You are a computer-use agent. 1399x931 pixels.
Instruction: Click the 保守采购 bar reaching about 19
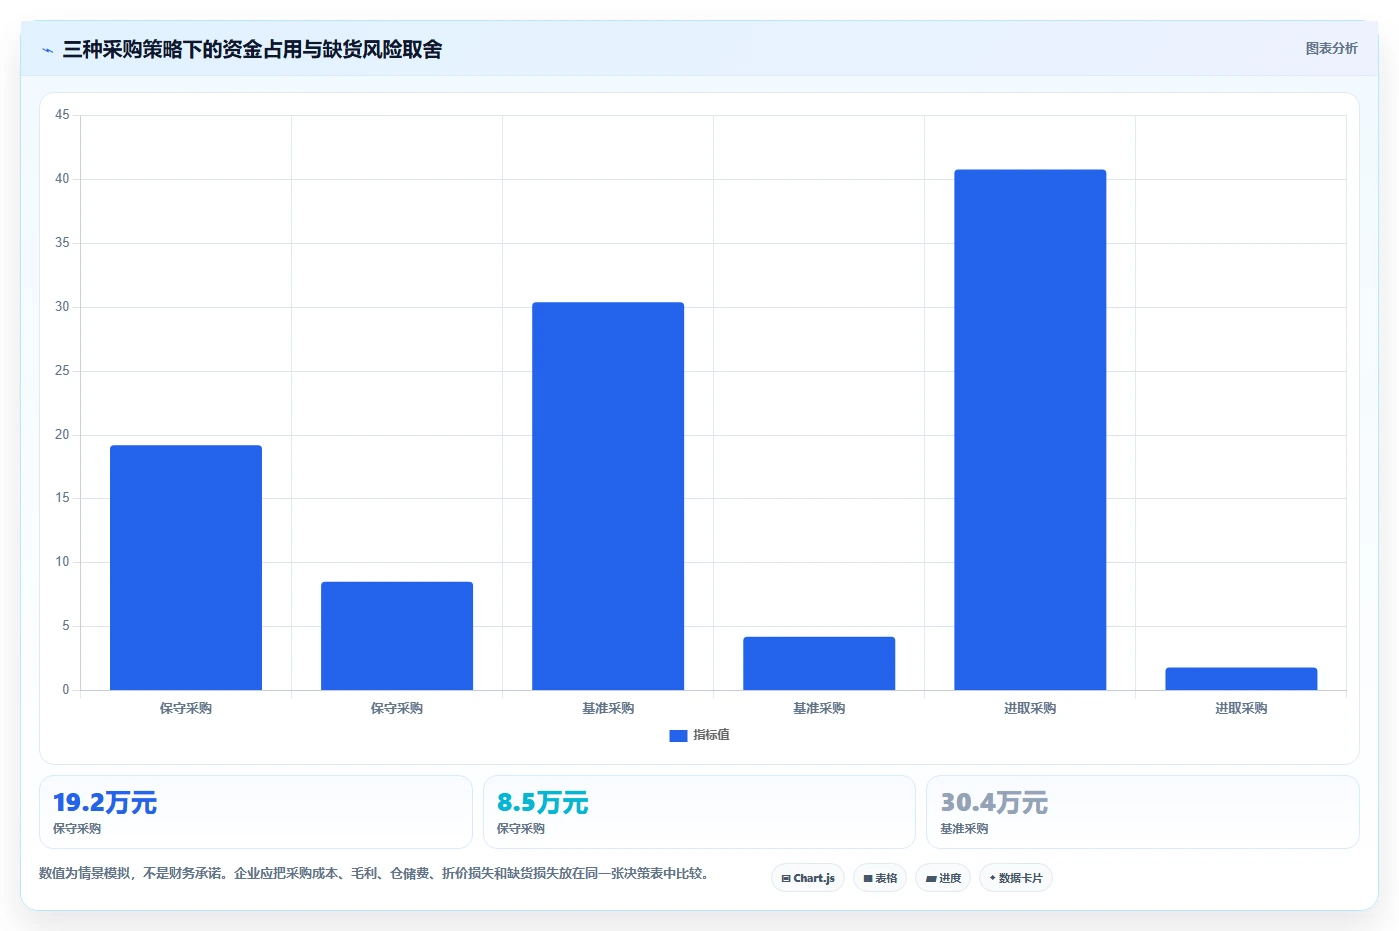[186, 567]
